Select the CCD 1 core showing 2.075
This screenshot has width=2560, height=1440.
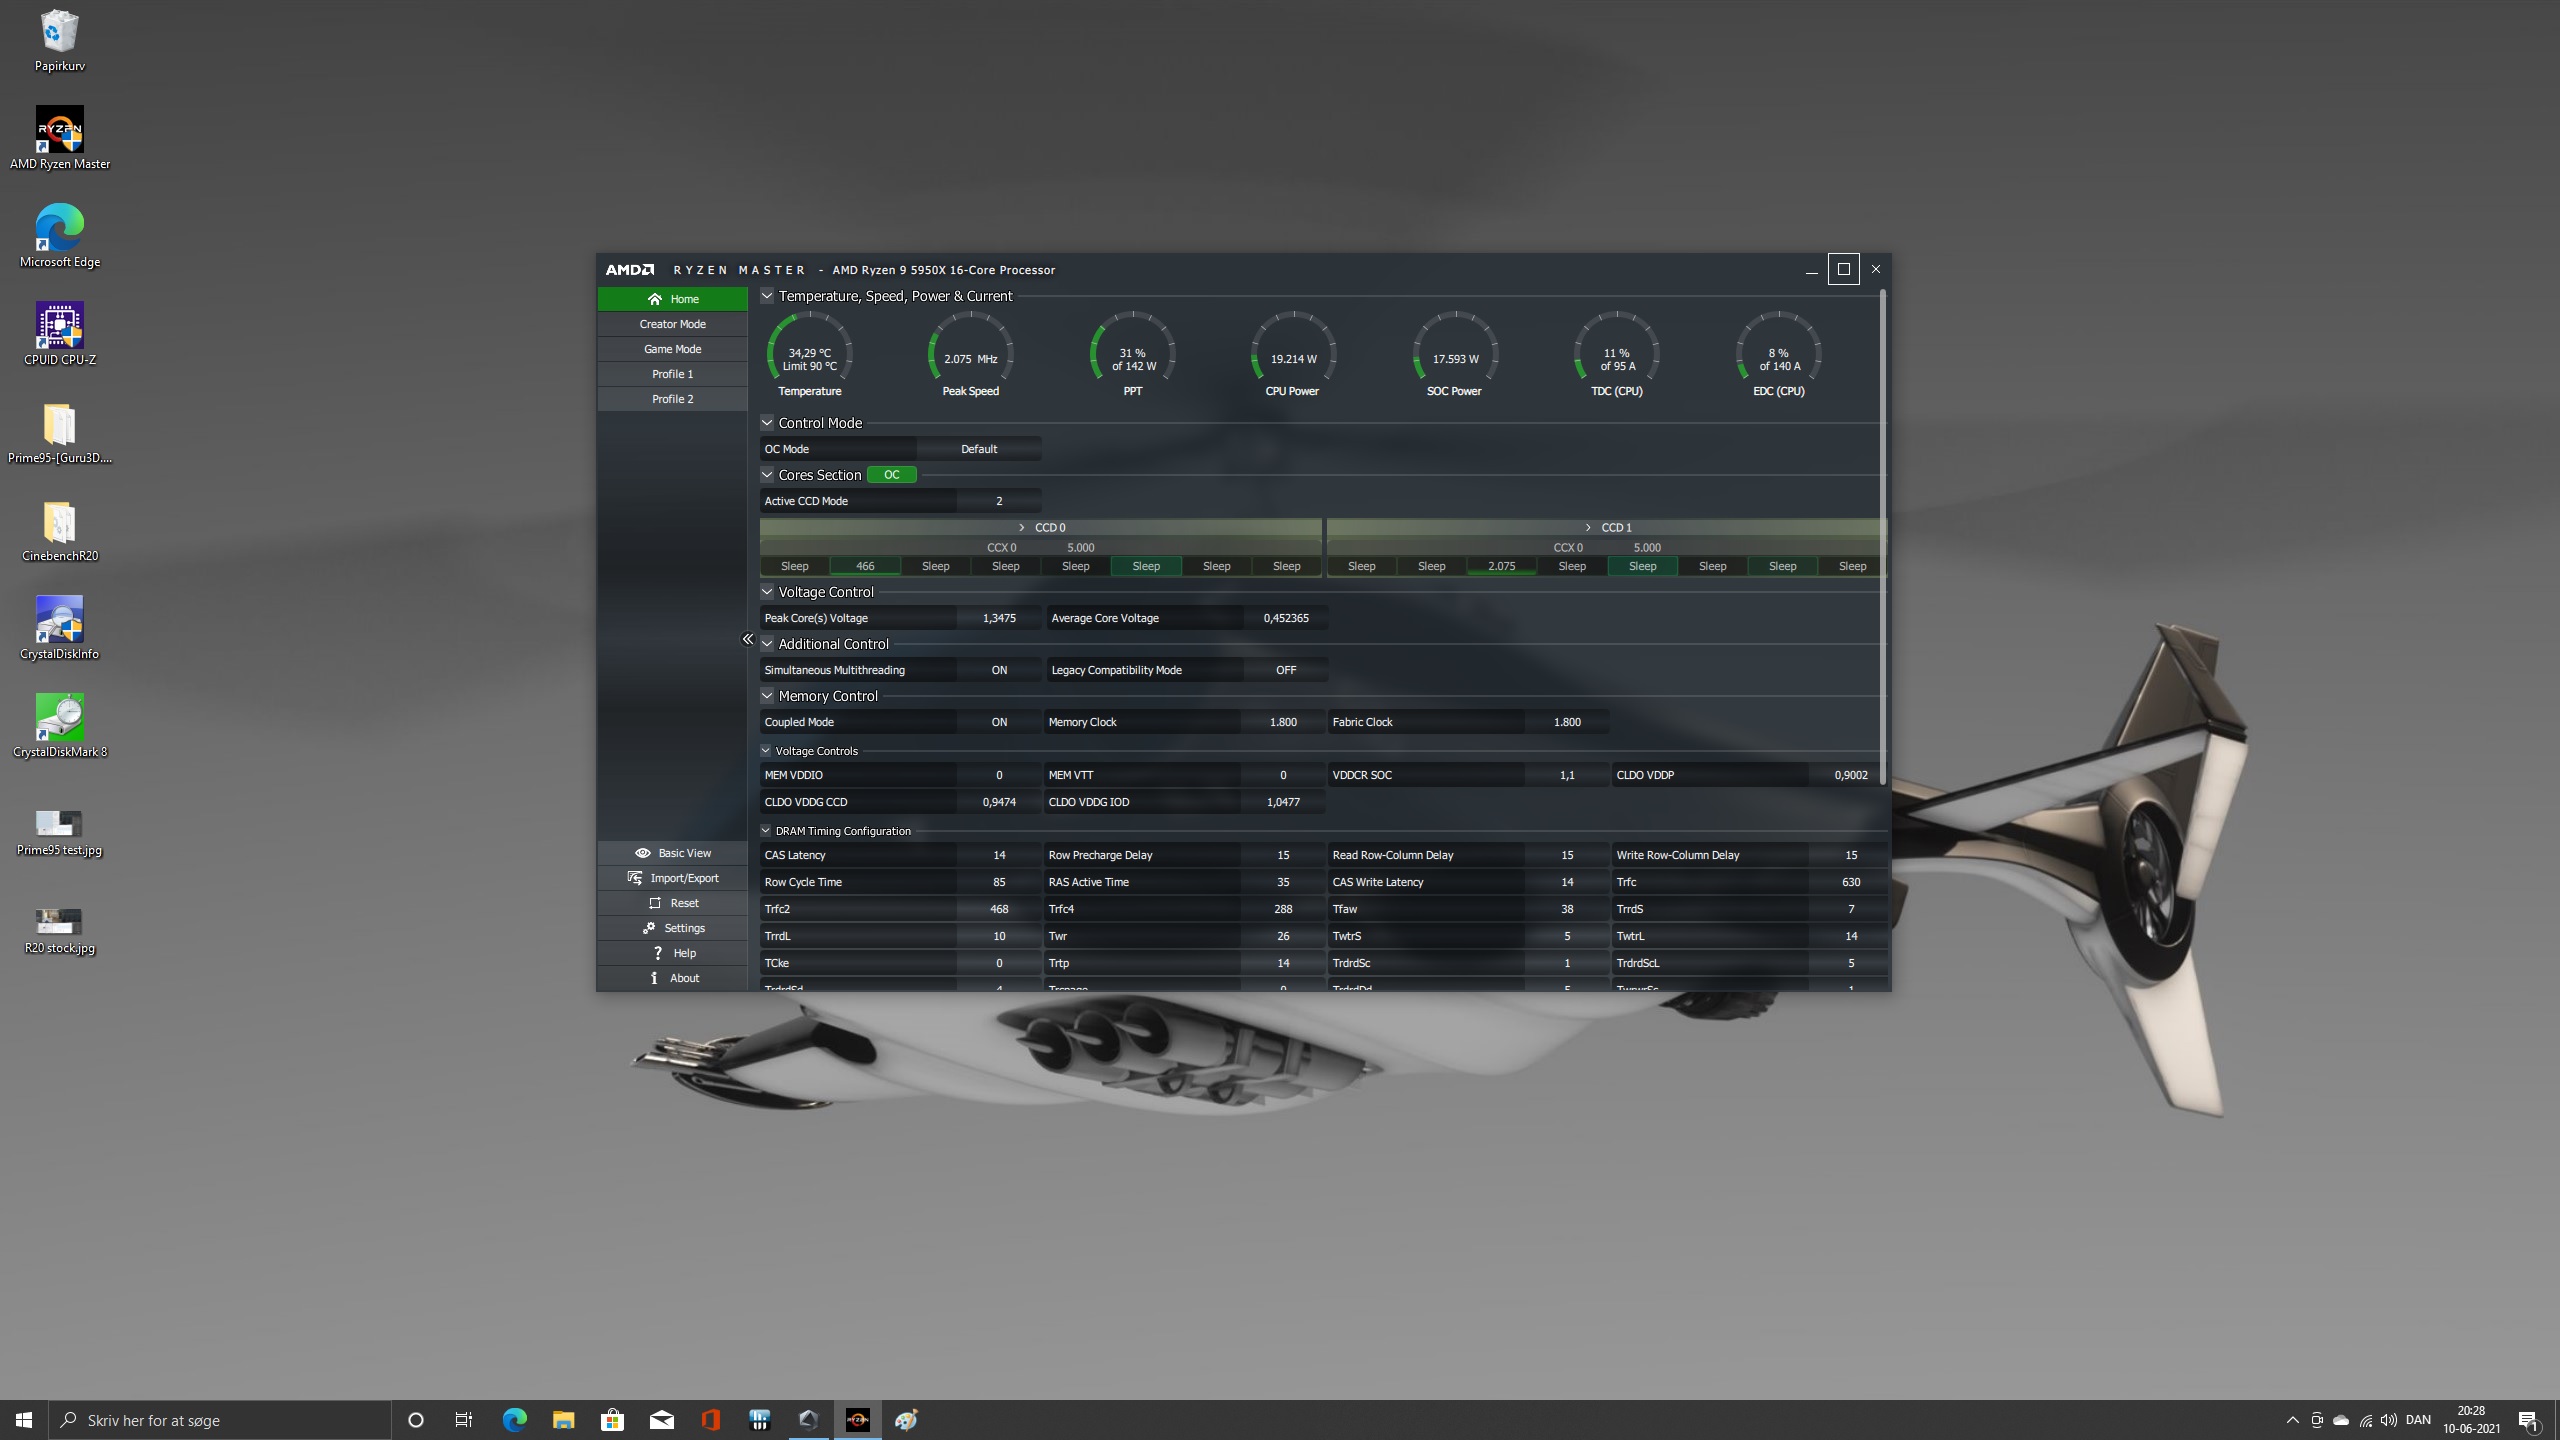tap(1501, 566)
